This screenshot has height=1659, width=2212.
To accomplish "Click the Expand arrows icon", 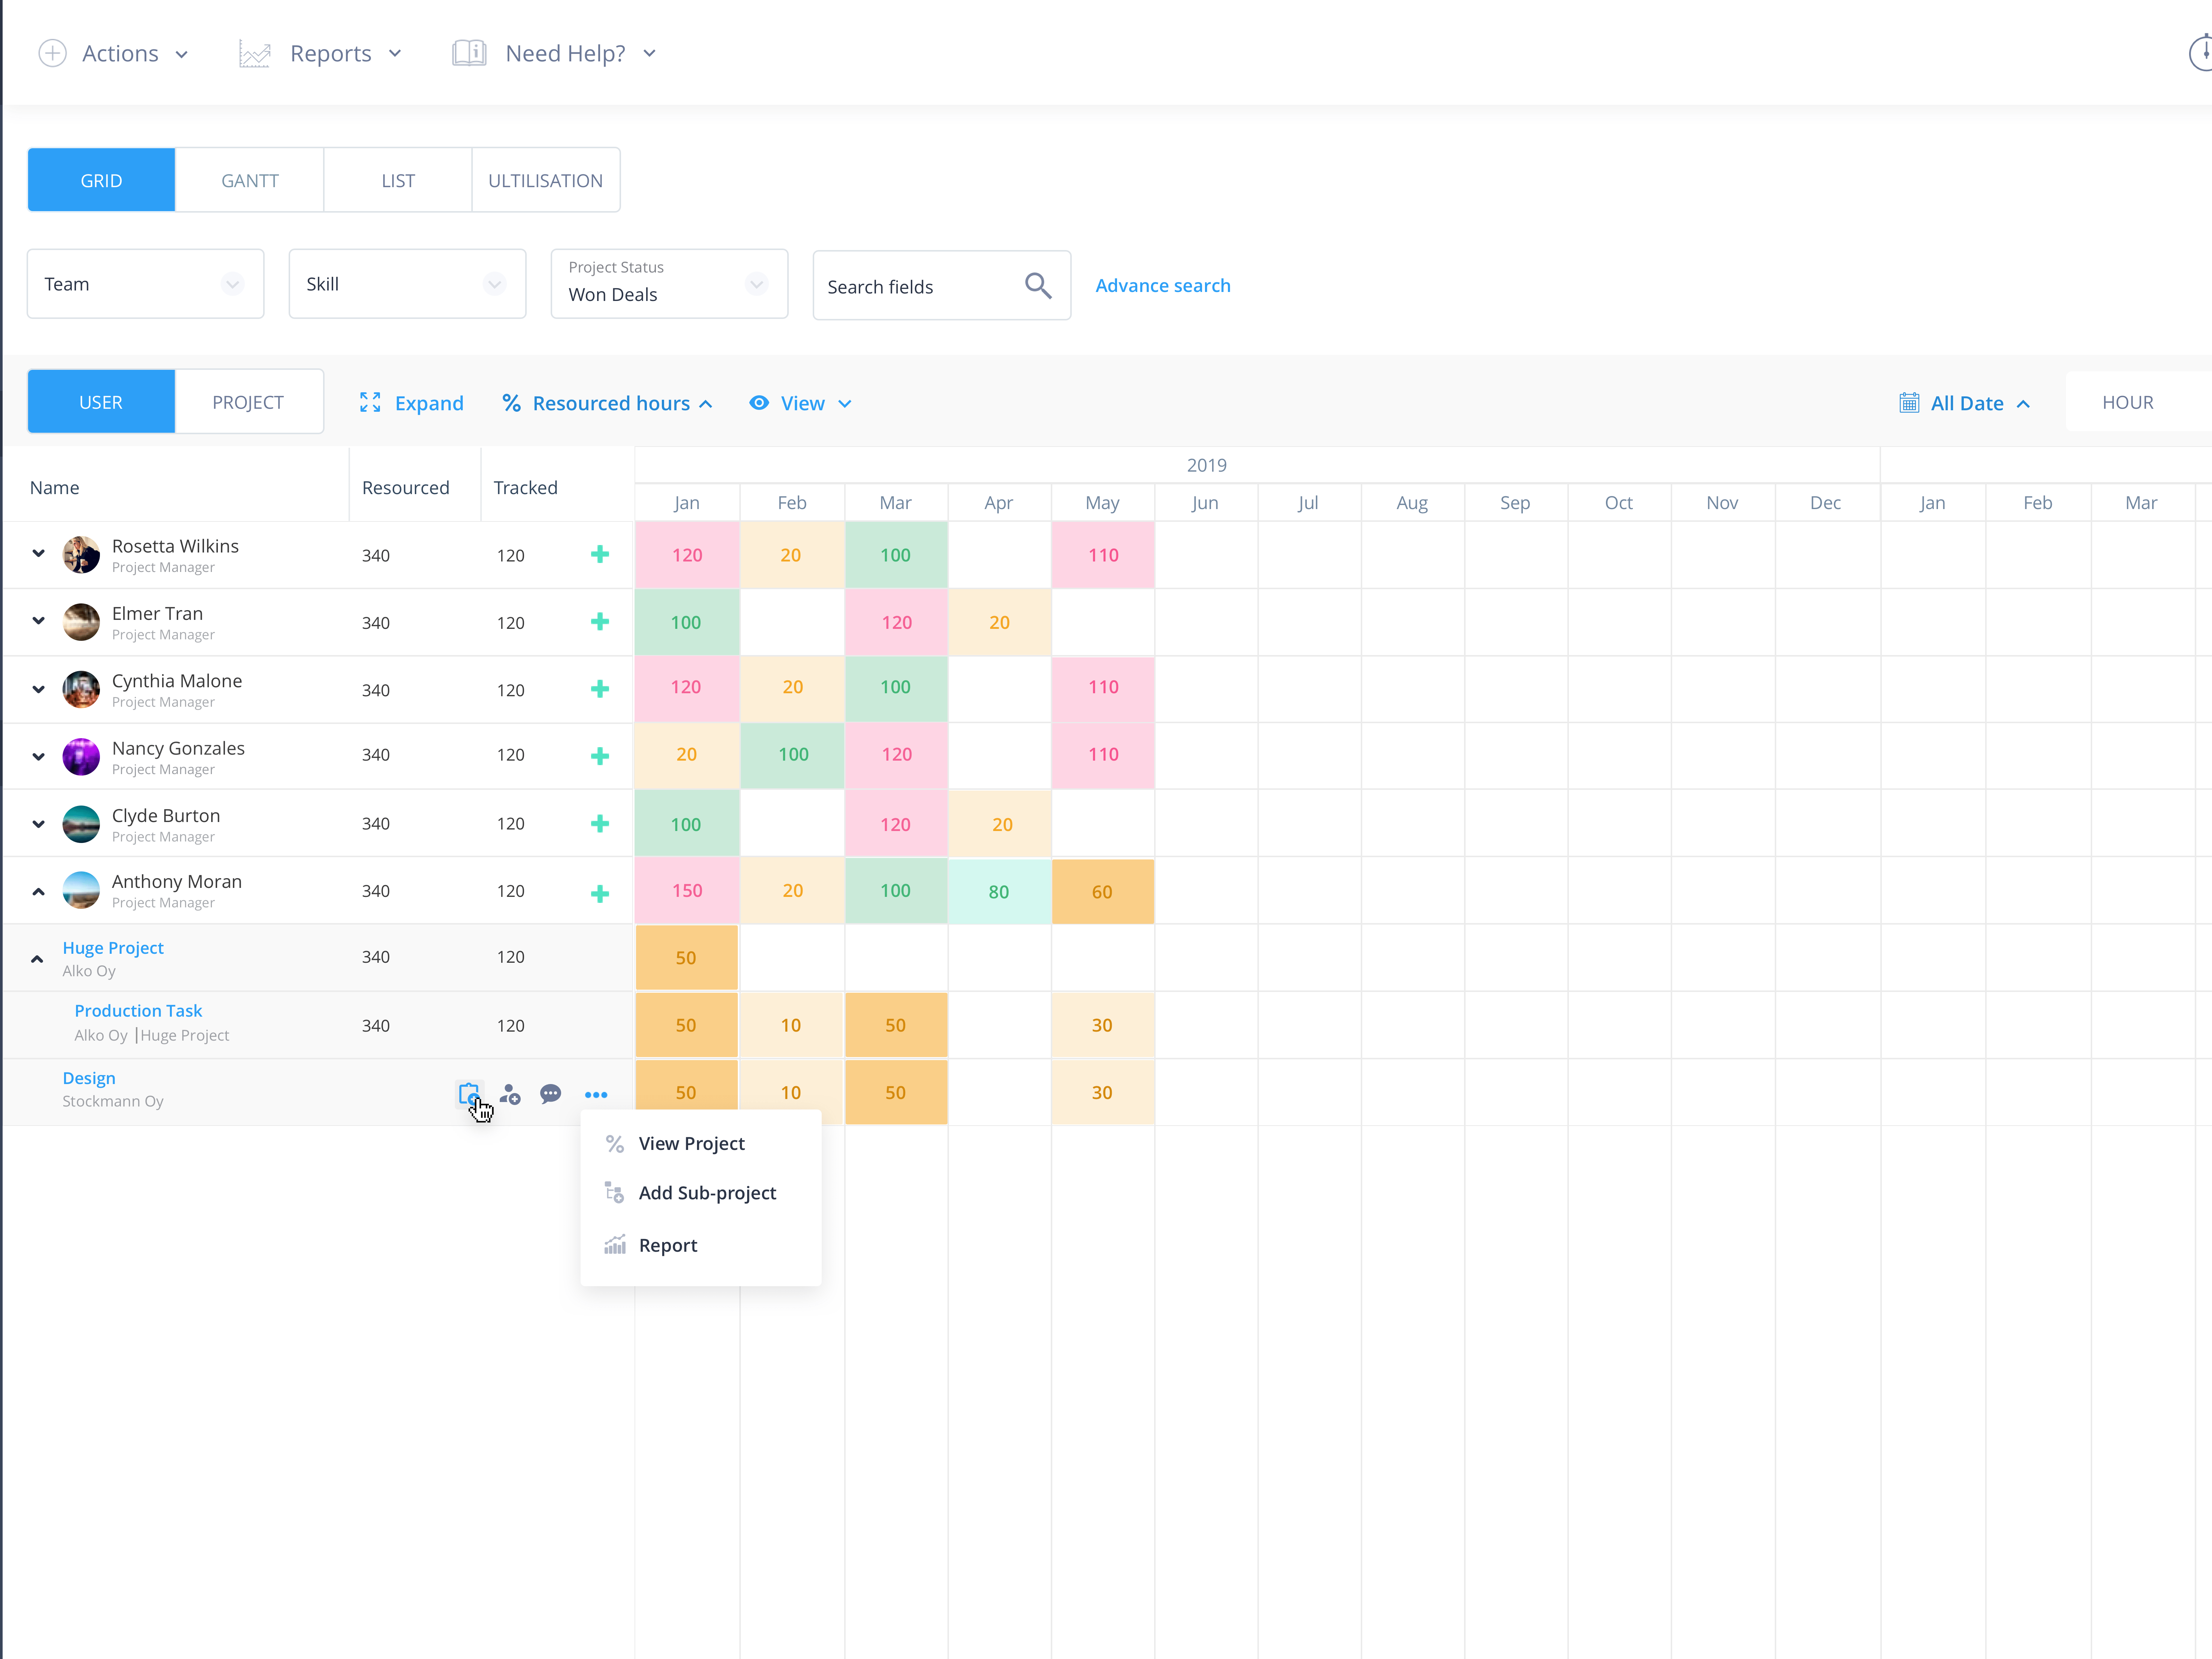I will pos(370,402).
